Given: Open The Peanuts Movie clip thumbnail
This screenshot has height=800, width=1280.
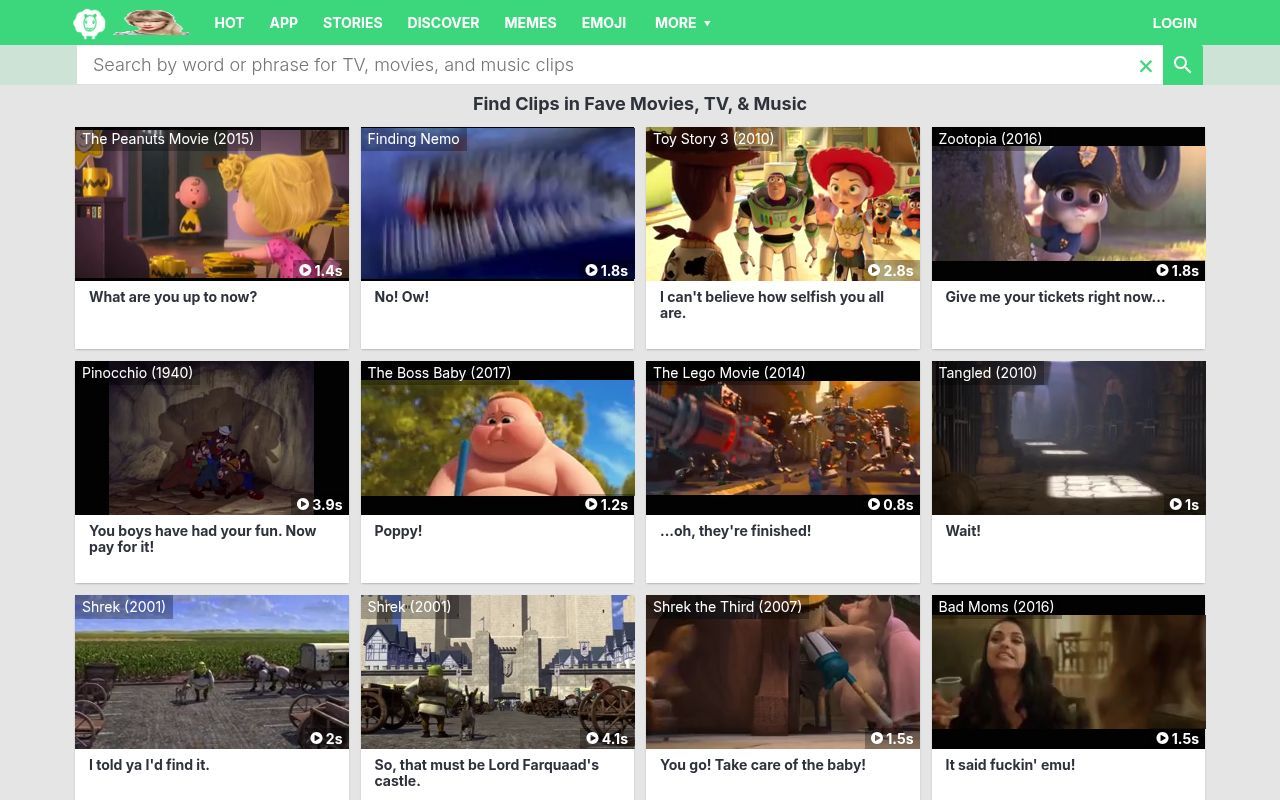Looking at the screenshot, I should (x=212, y=204).
